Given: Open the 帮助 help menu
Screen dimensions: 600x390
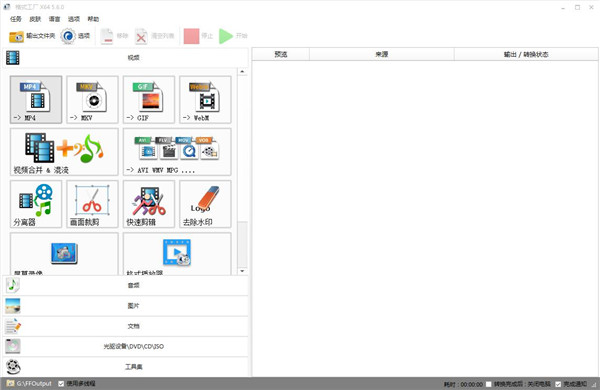Looking at the screenshot, I should pos(93,19).
